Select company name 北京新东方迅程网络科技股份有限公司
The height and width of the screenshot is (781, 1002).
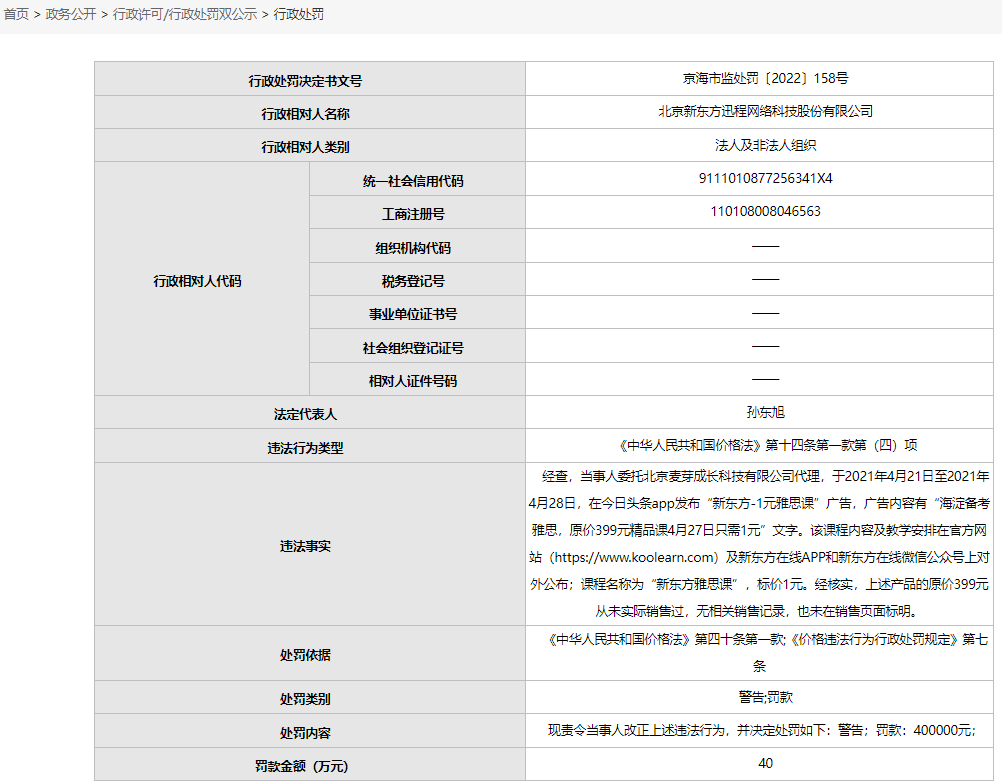(x=765, y=111)
